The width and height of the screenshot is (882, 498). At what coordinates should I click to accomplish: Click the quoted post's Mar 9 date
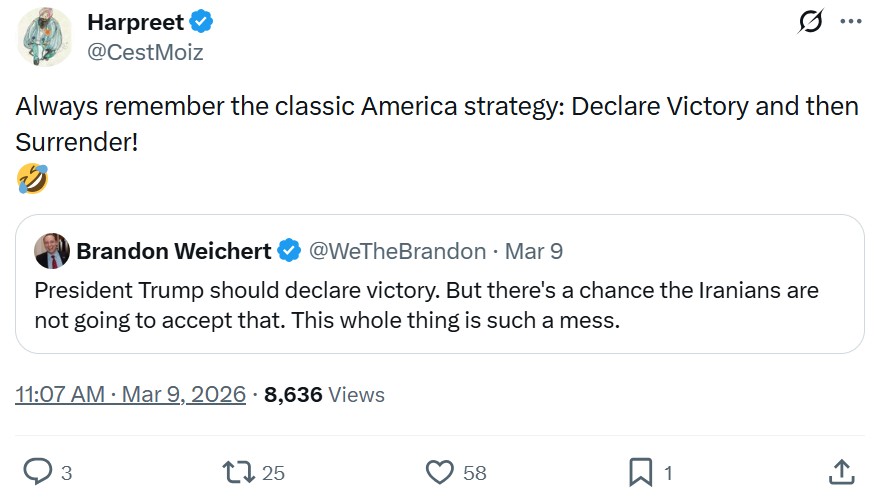[534, 251]
